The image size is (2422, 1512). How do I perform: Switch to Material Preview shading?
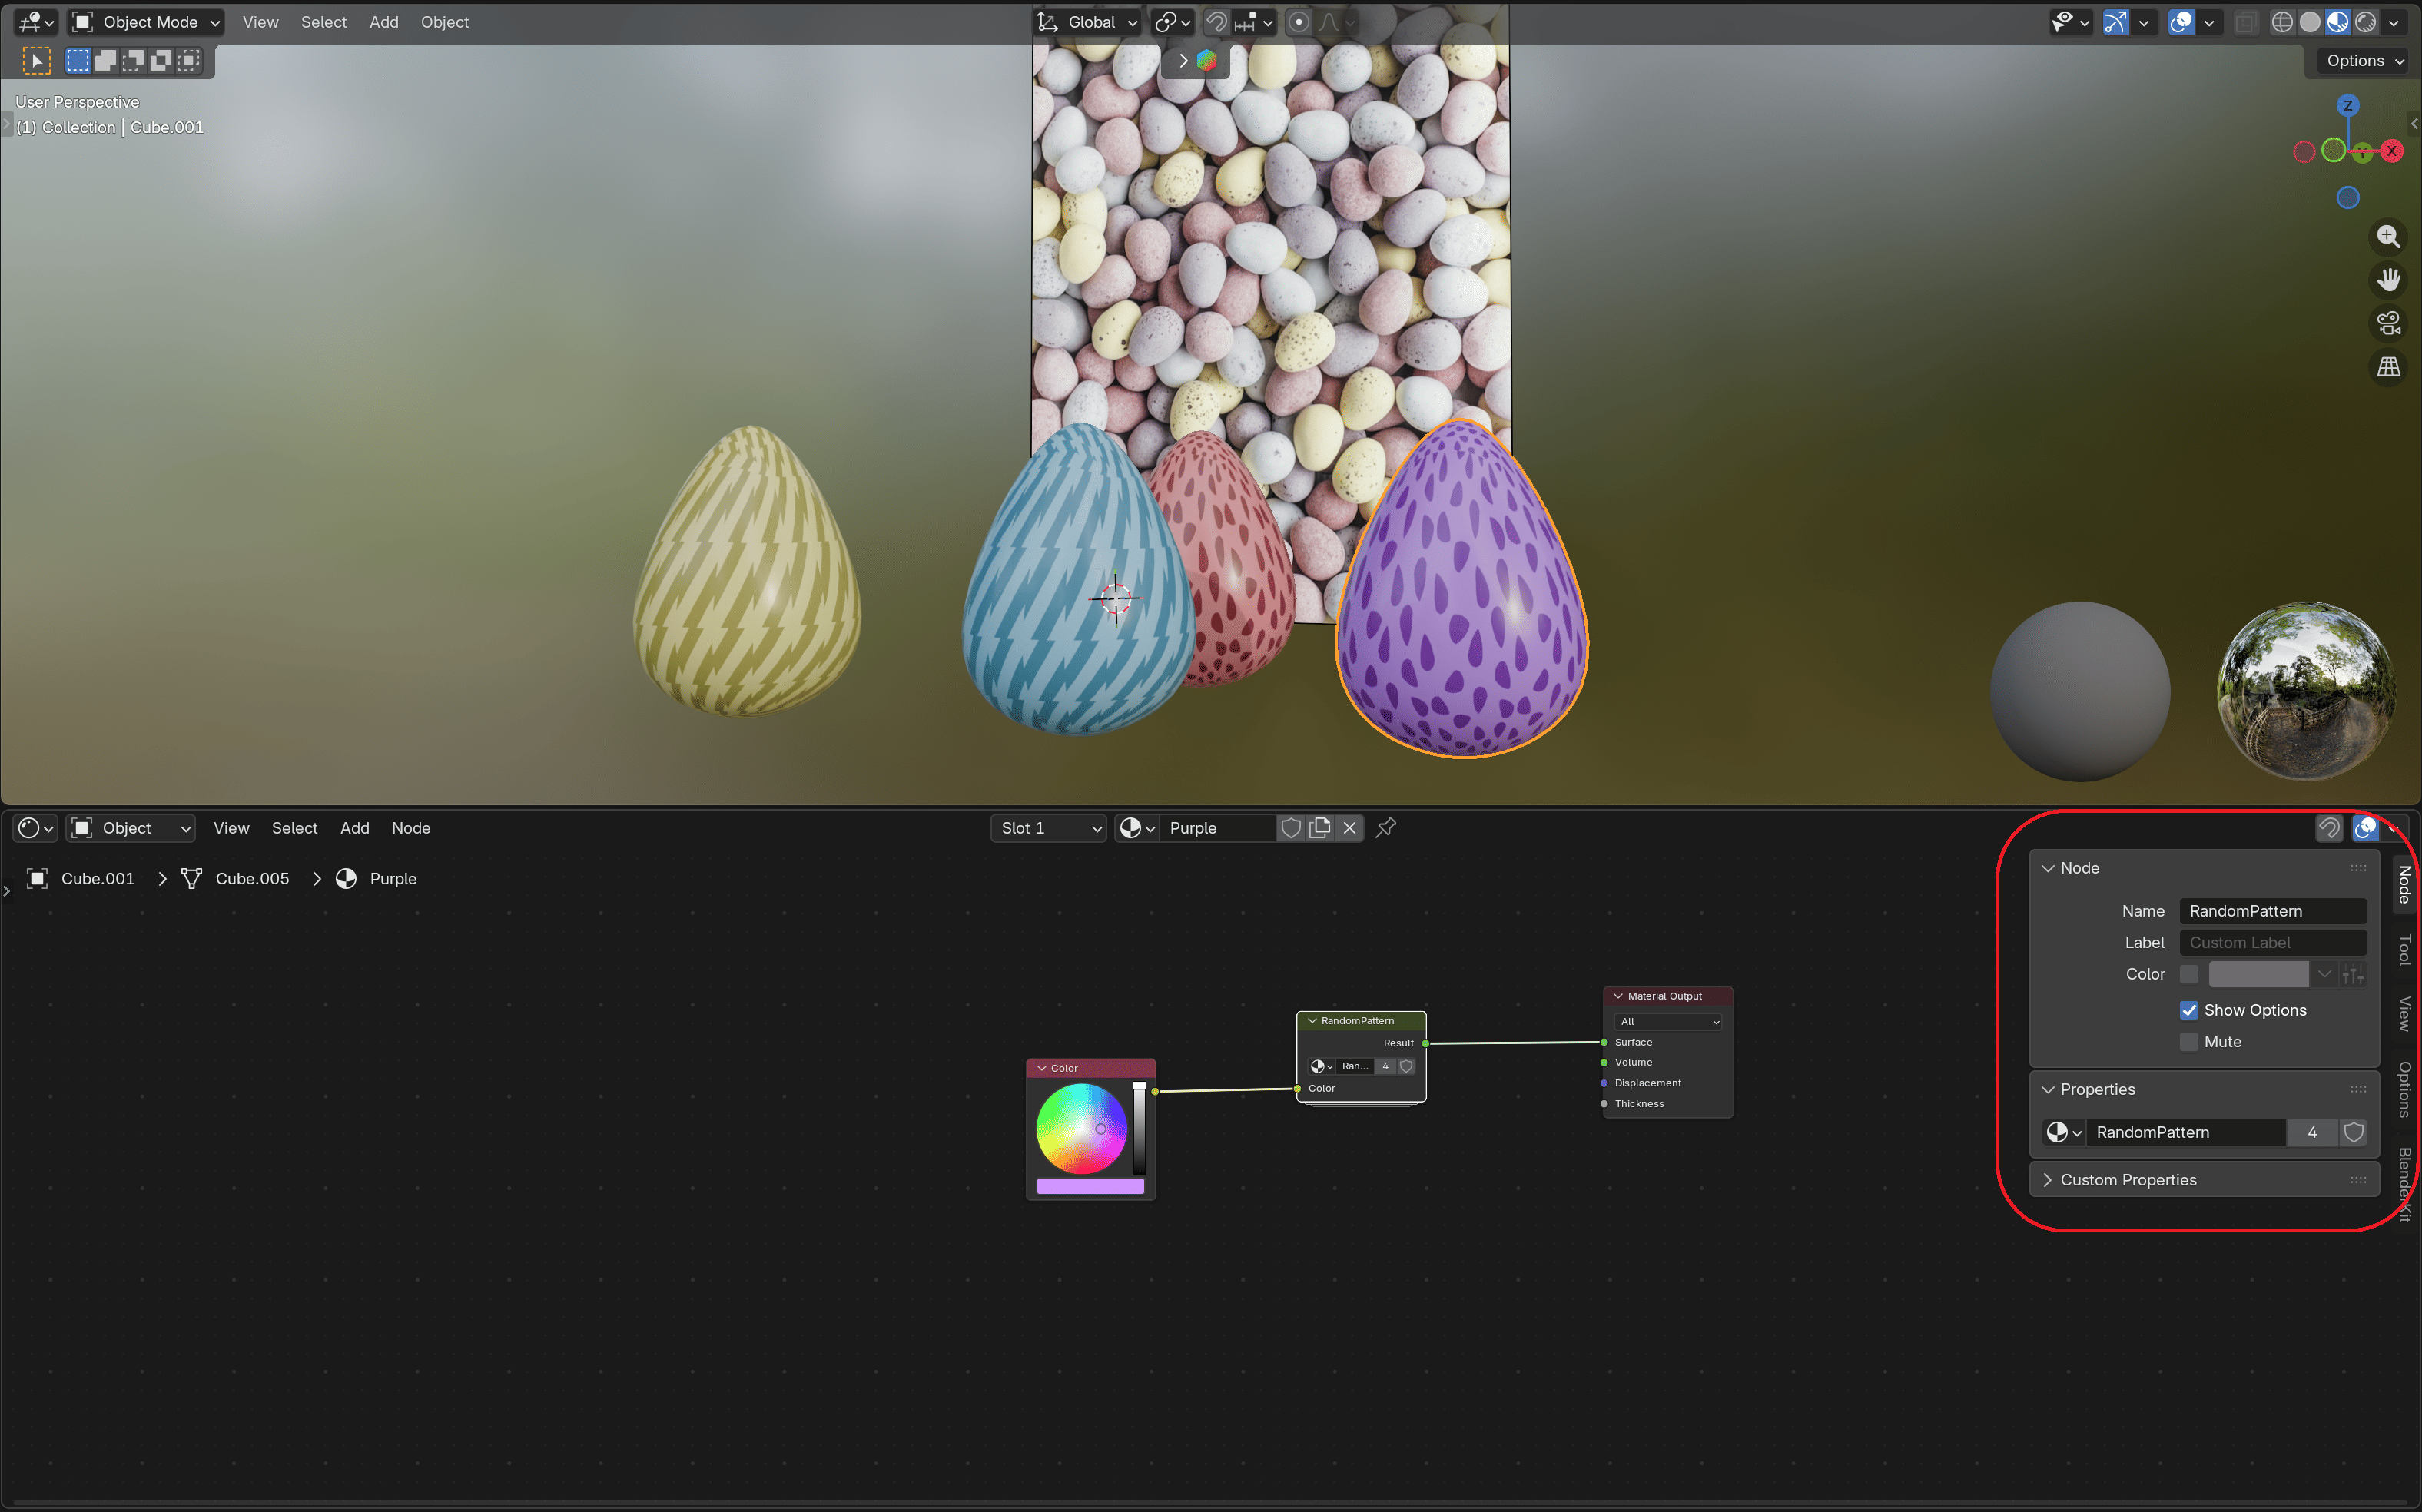pos(2338,22)
